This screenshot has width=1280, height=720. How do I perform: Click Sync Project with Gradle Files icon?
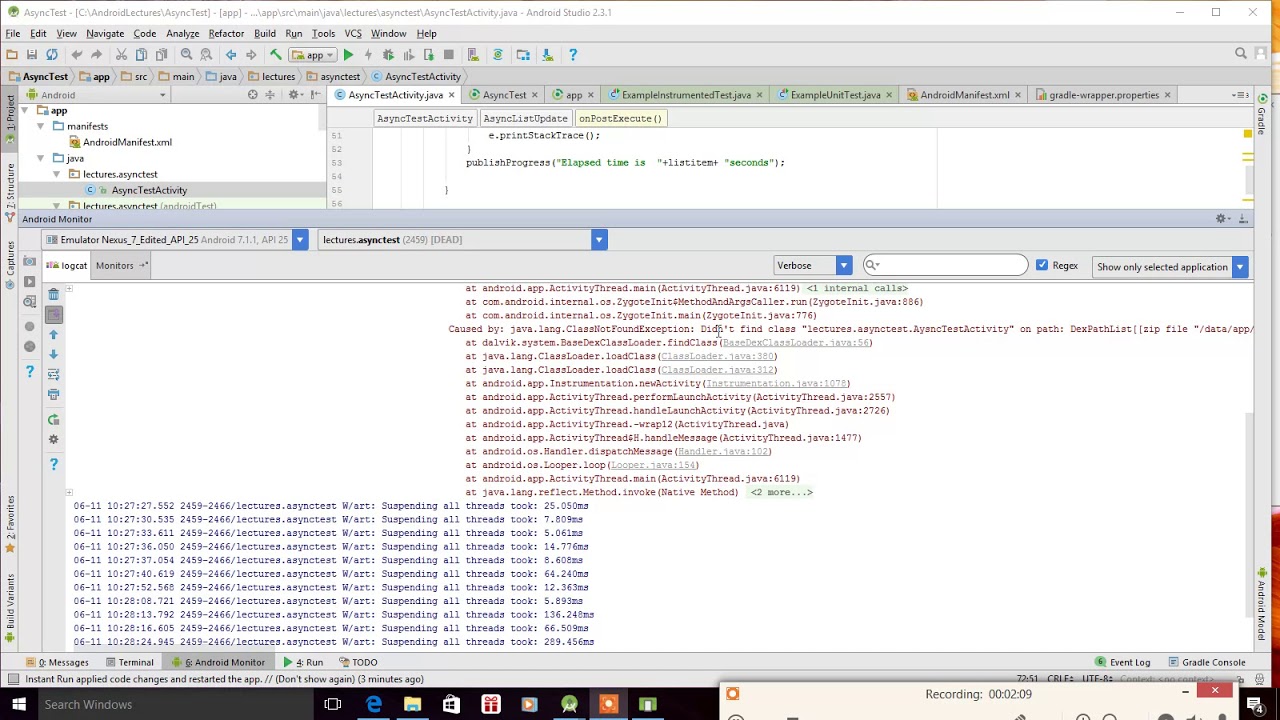(x=497, y=55)
